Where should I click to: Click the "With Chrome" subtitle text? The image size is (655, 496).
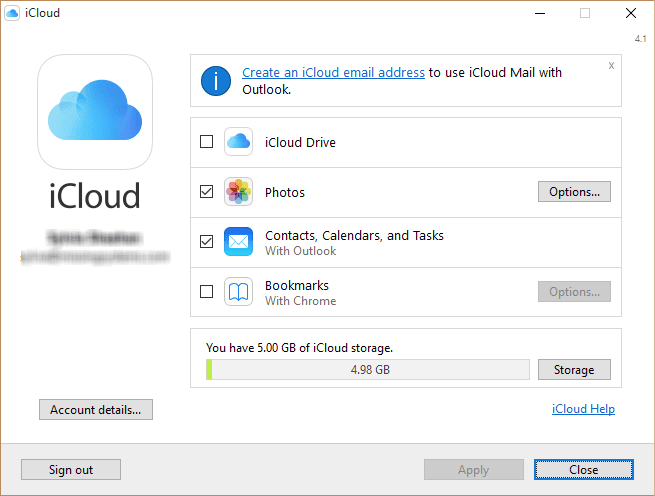300,301
